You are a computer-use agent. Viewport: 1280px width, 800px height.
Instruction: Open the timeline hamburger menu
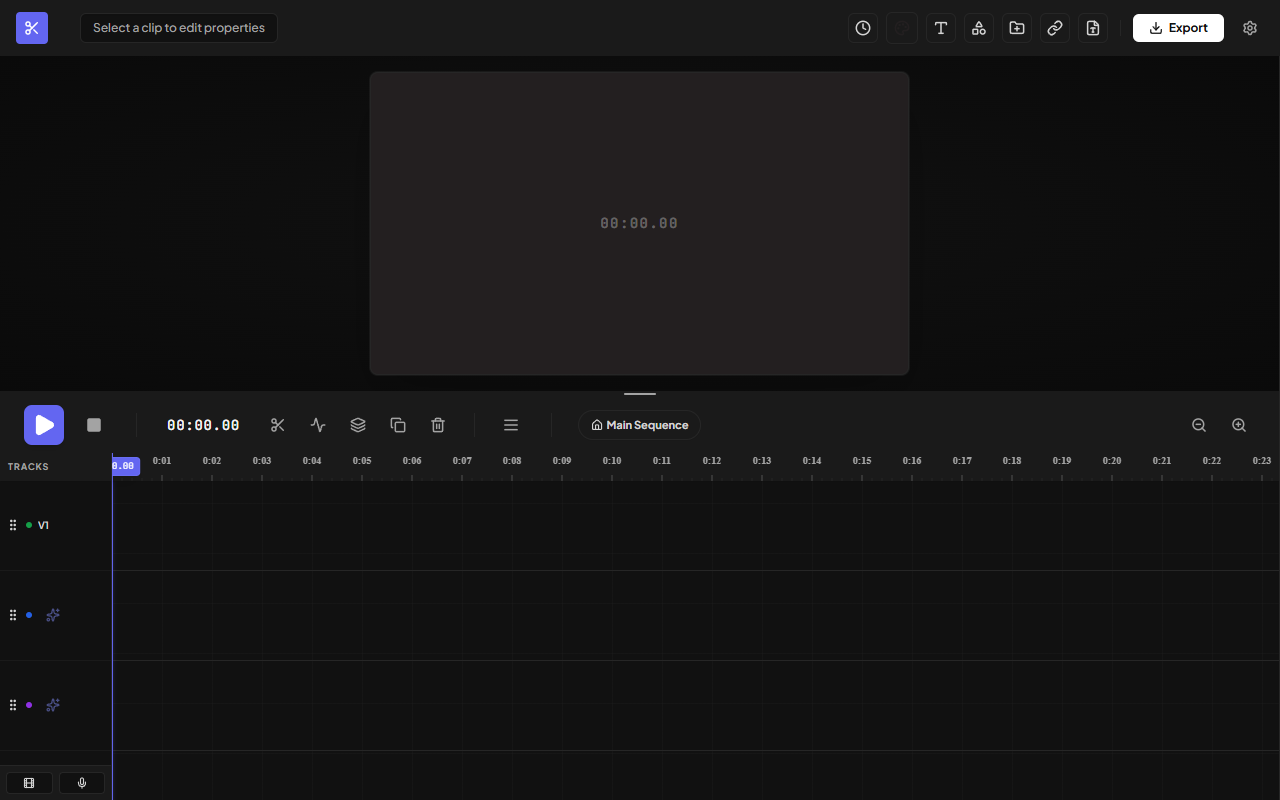pos(511,425)
